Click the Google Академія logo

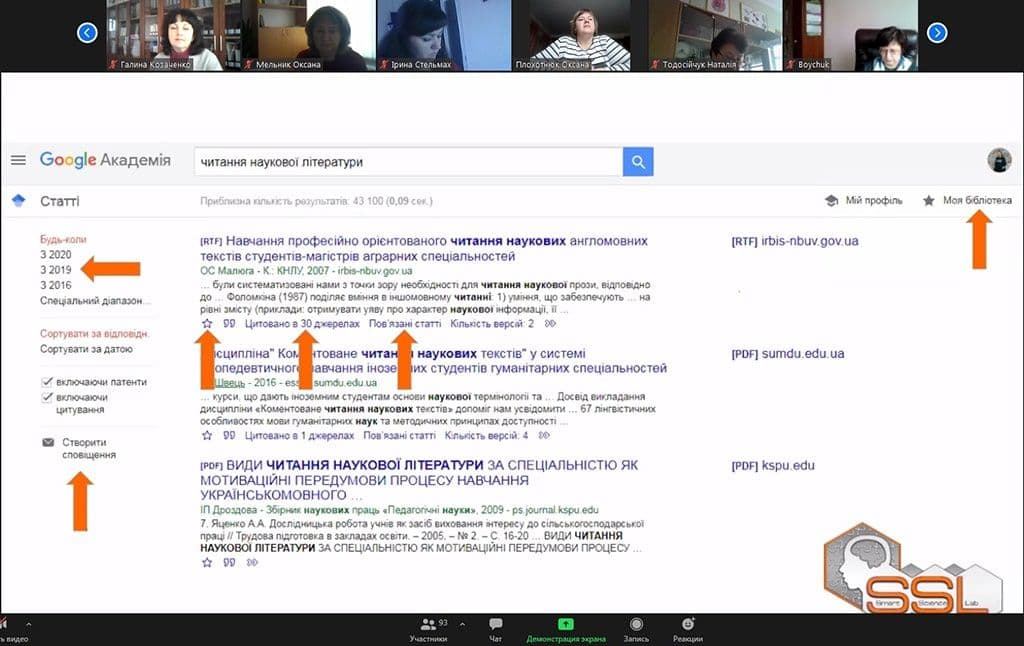tap(105, 160)
